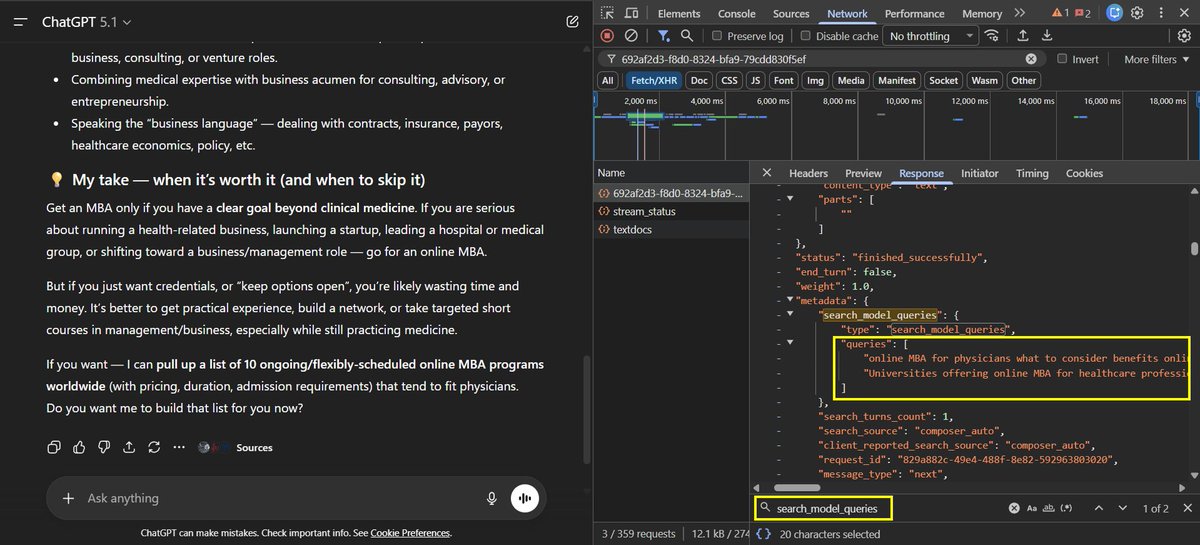Screen dimensions: 1200x545
Task: Export HAR with the download icon
Action: click(1047, 36)
